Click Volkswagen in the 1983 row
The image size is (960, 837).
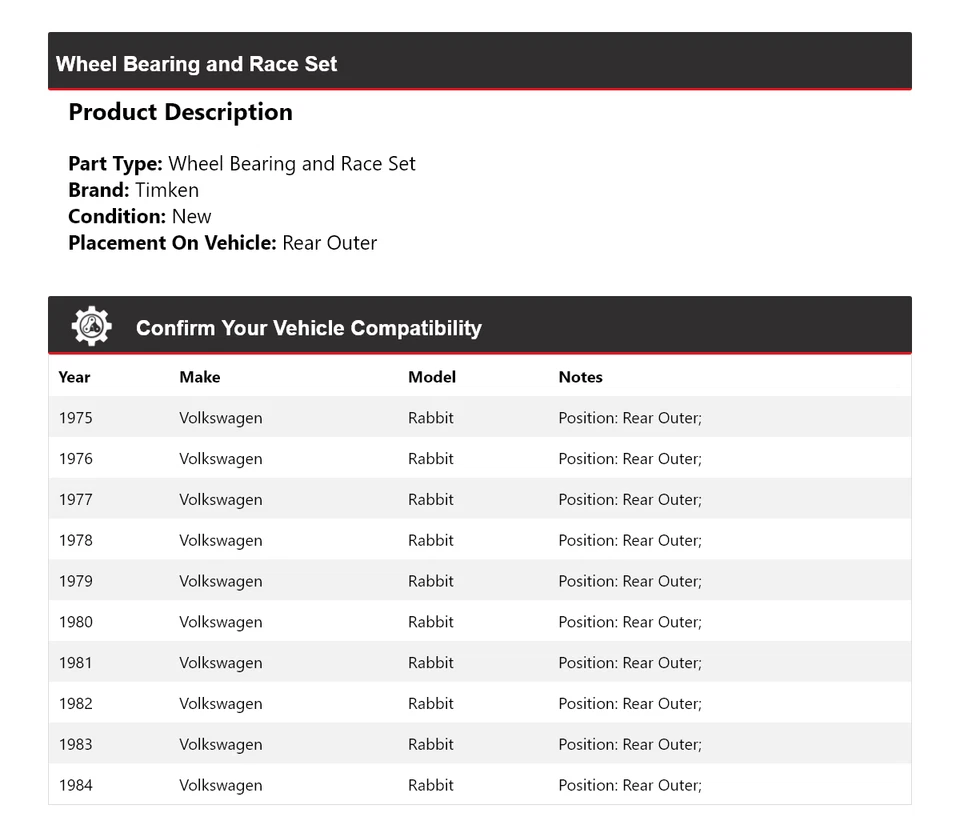click(221, 744)
